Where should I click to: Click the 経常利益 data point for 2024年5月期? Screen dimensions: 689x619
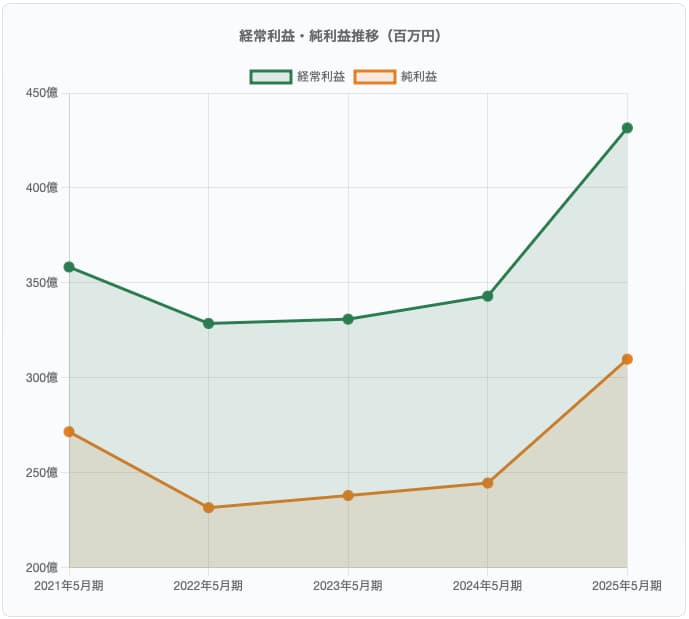(487, 296)
